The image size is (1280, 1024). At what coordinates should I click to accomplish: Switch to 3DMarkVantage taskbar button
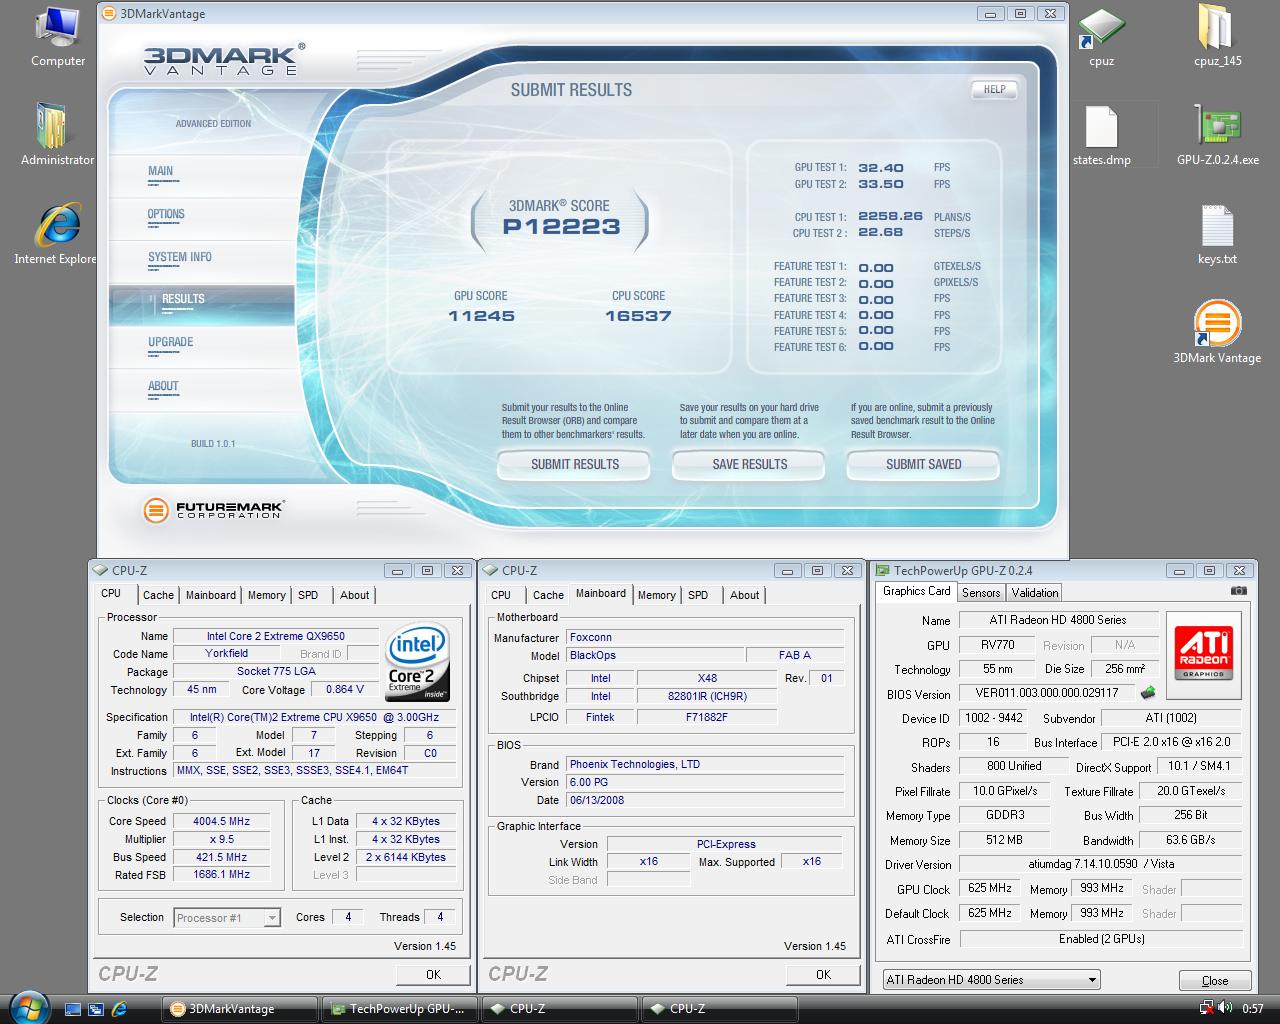click(x=241, y=1009)
